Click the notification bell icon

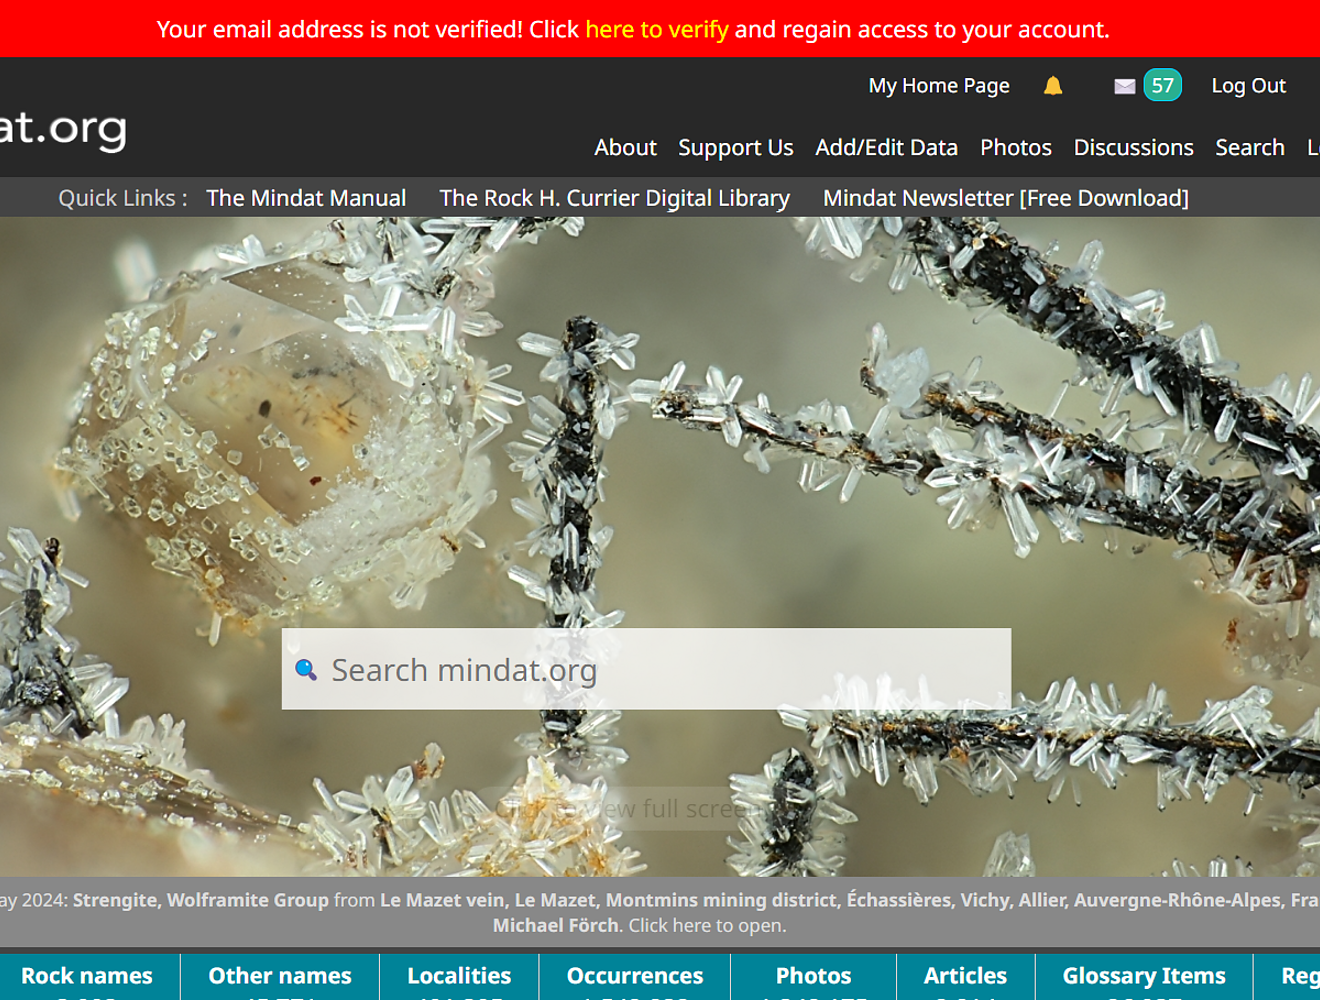coord(1052,86)
